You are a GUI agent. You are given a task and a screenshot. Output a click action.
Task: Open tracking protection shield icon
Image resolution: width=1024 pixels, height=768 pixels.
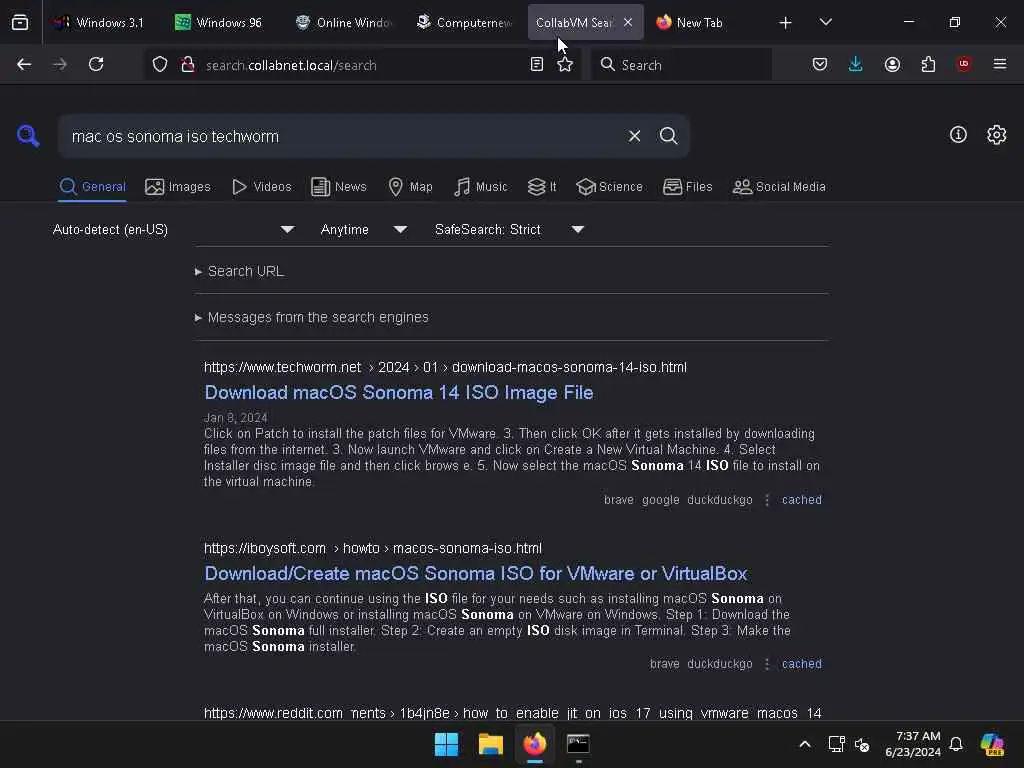(x=160, y=65)
